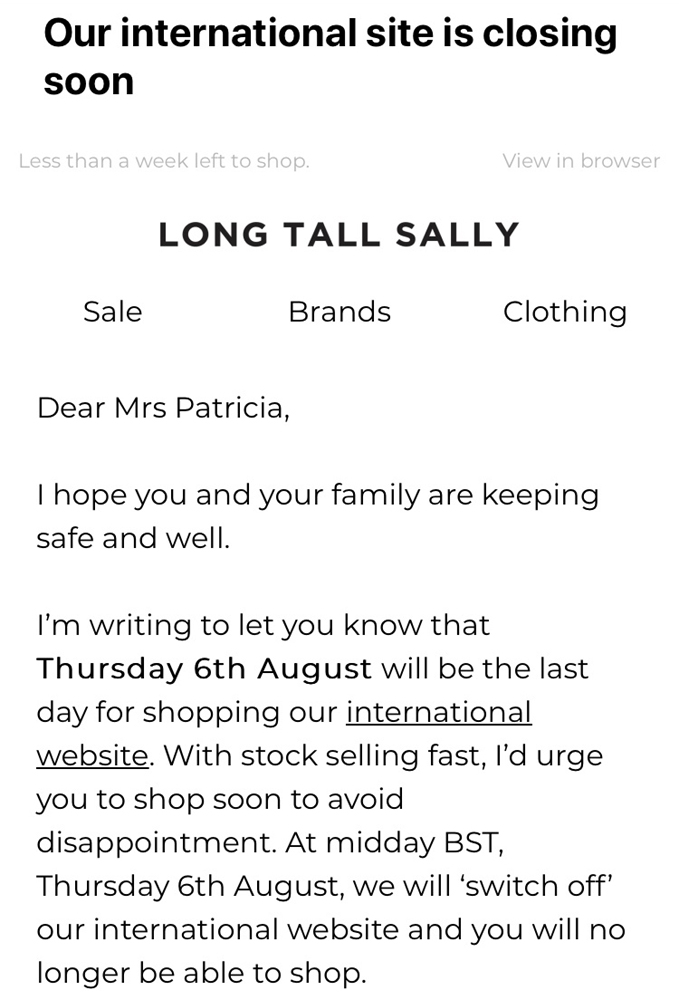679x1000 pixels.
Task: Click the 'I'm writing to let you know' line
Action: coord(263,626)
